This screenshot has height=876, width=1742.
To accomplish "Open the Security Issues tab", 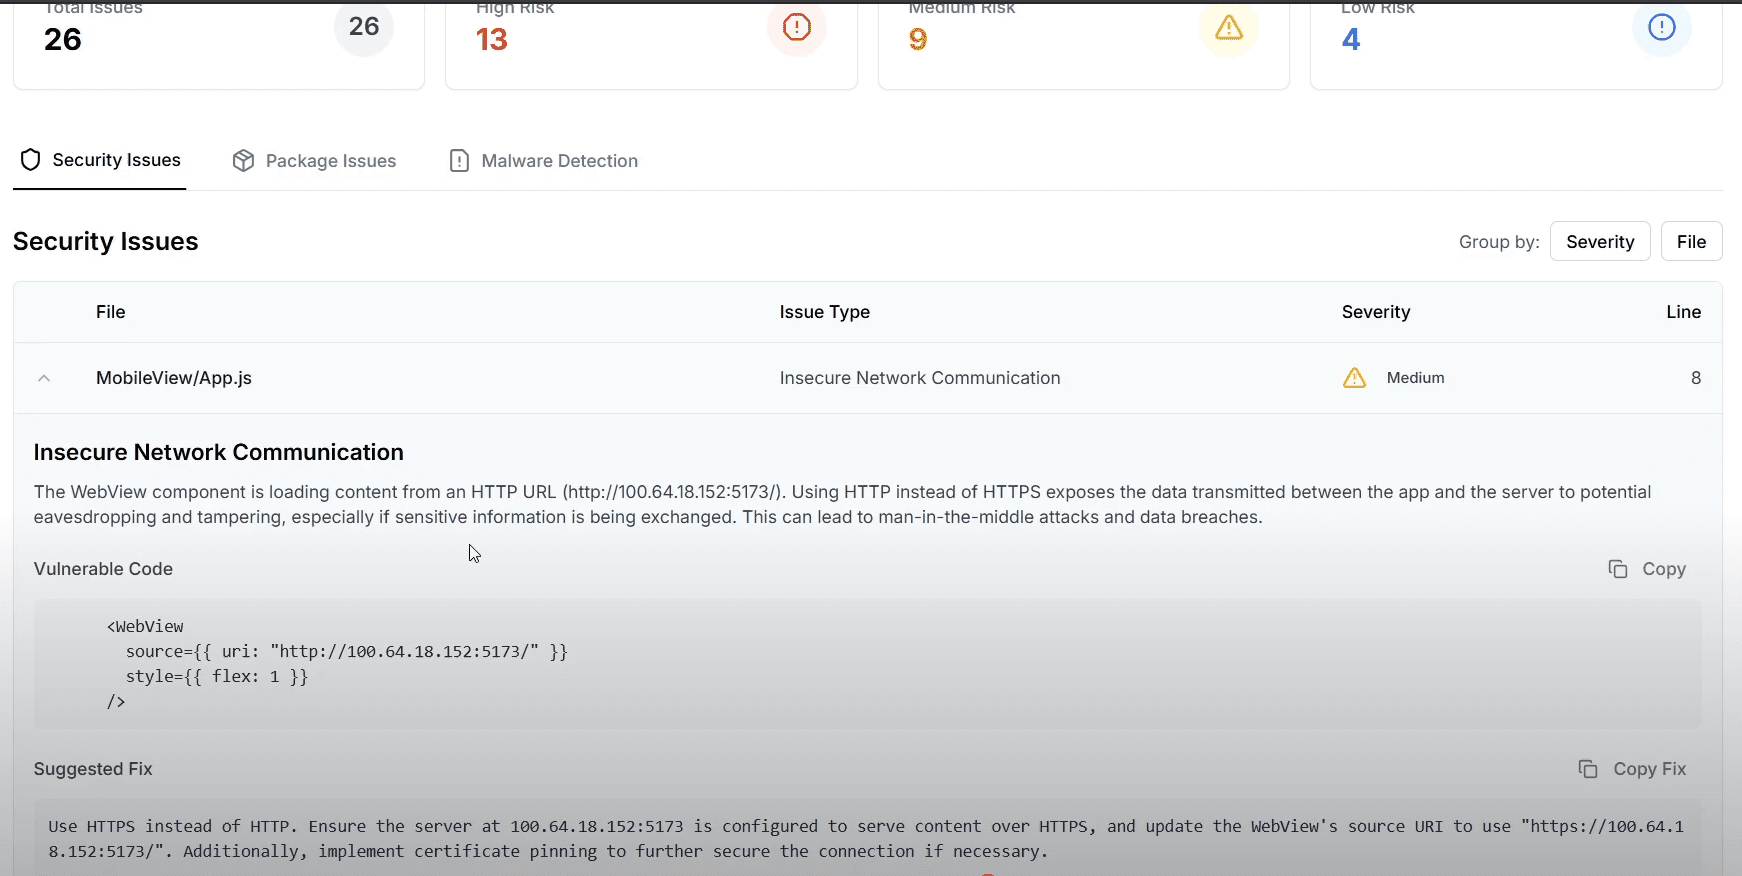I will click(x=100, y=160).
